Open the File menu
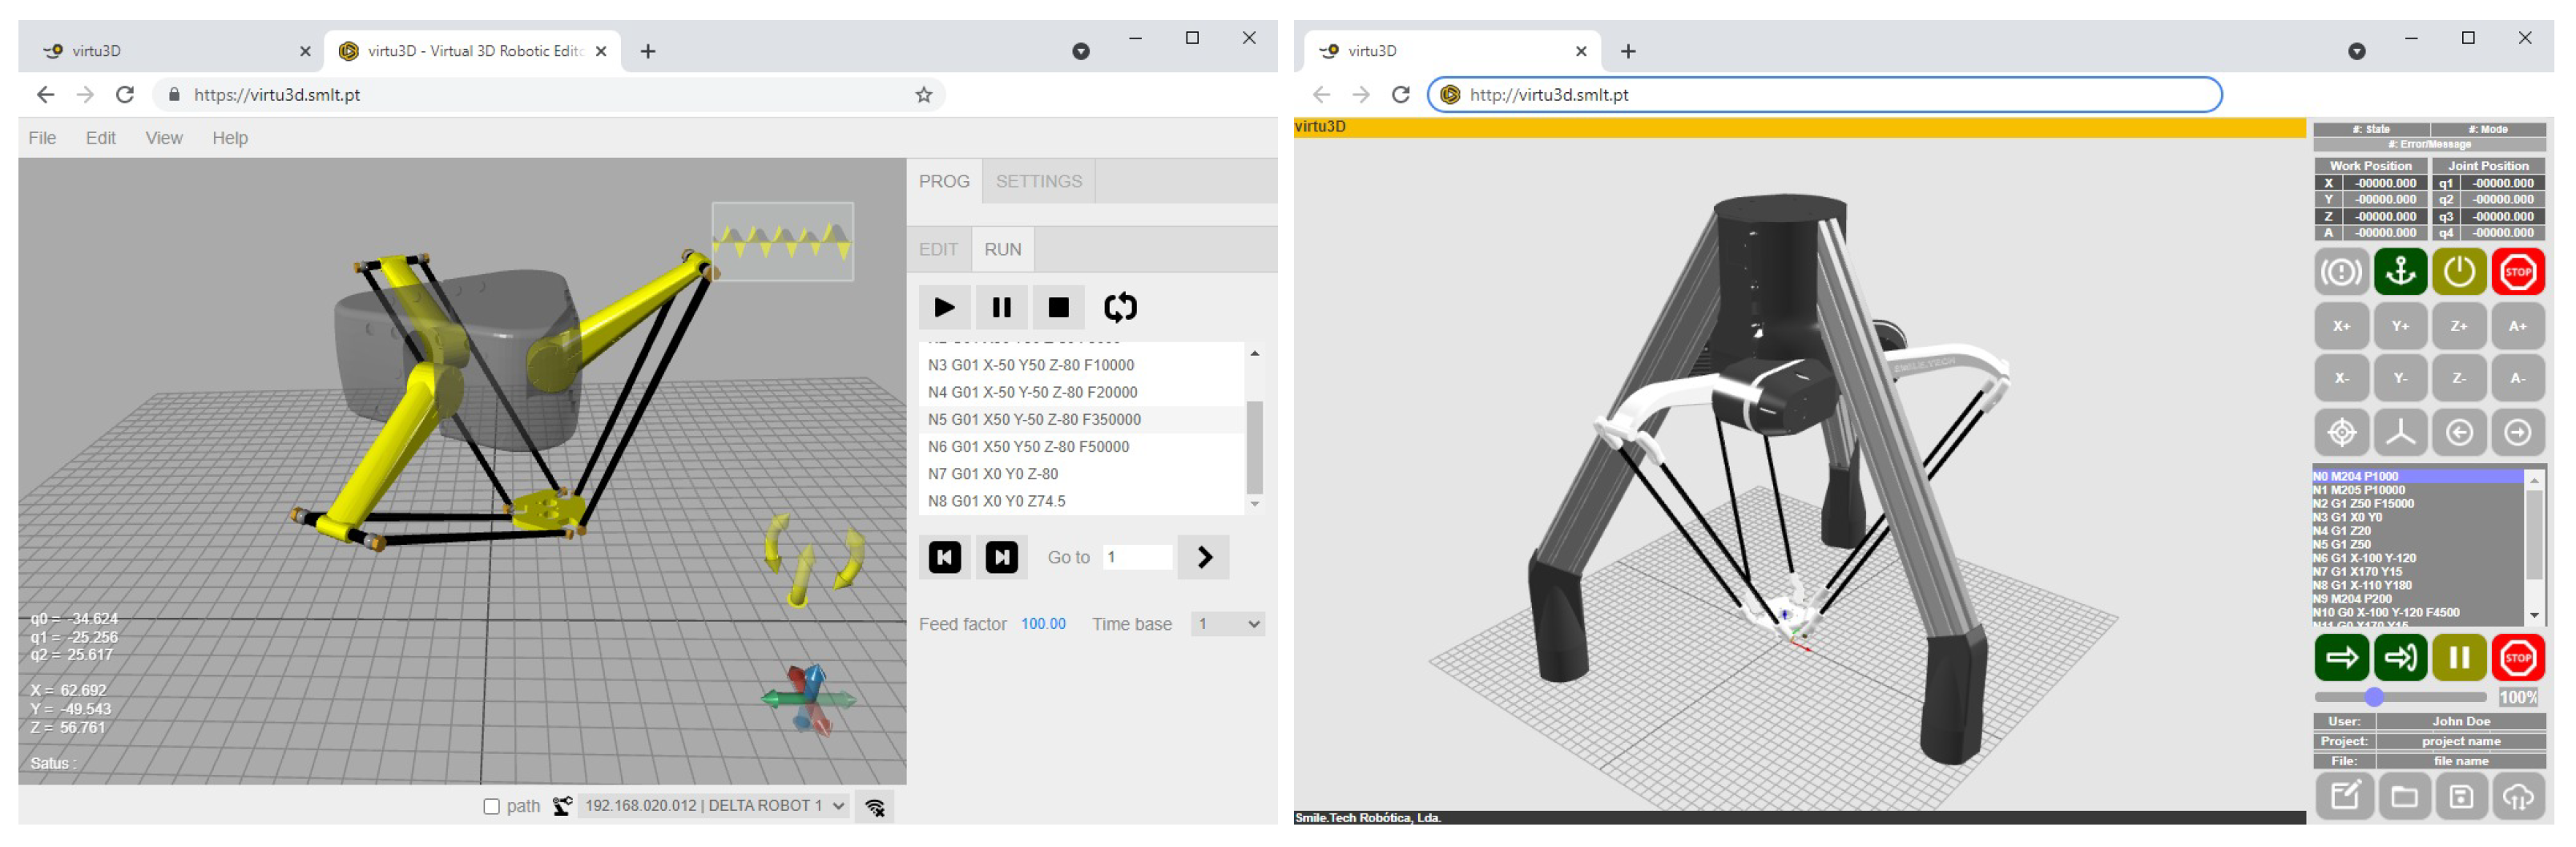The image size is (2576, 847). pyautogui.click(x=42, y=138)
